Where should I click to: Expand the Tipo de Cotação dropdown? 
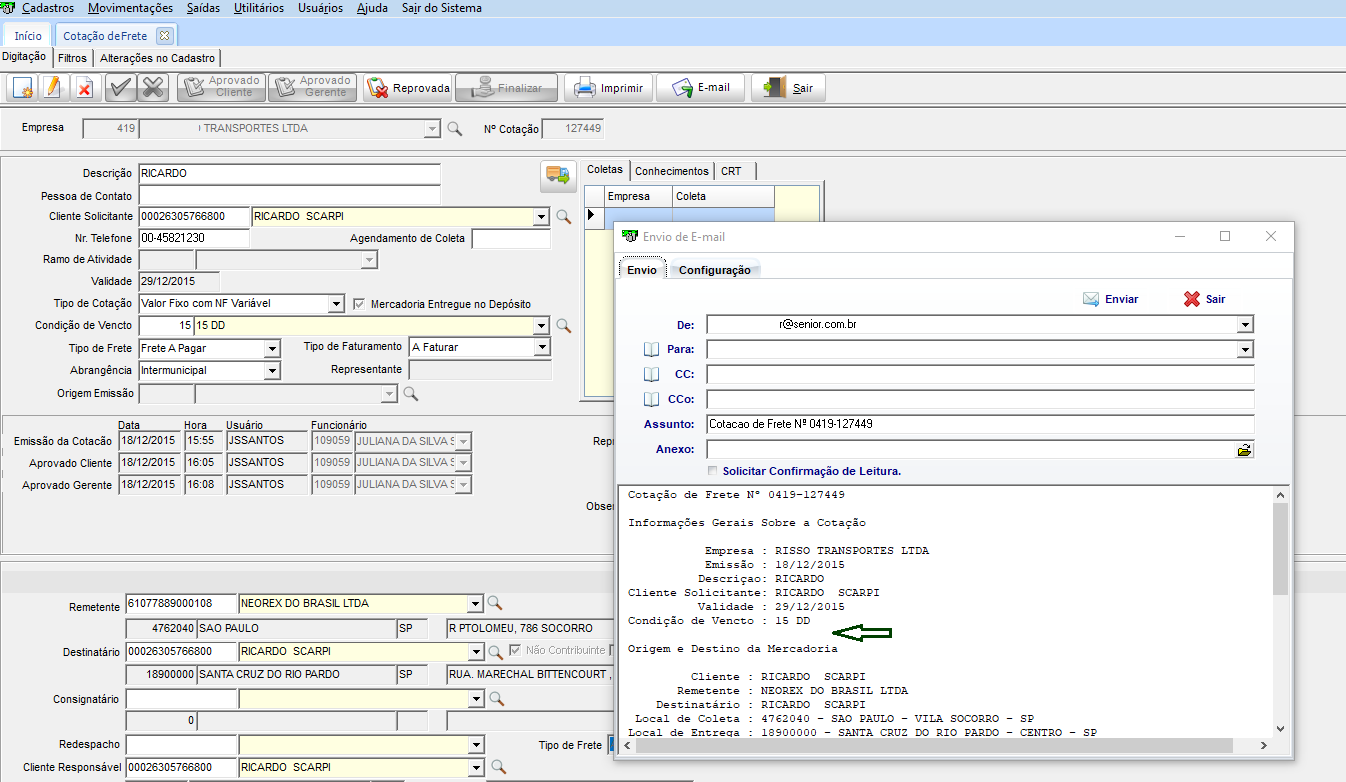tap(336, 304)
